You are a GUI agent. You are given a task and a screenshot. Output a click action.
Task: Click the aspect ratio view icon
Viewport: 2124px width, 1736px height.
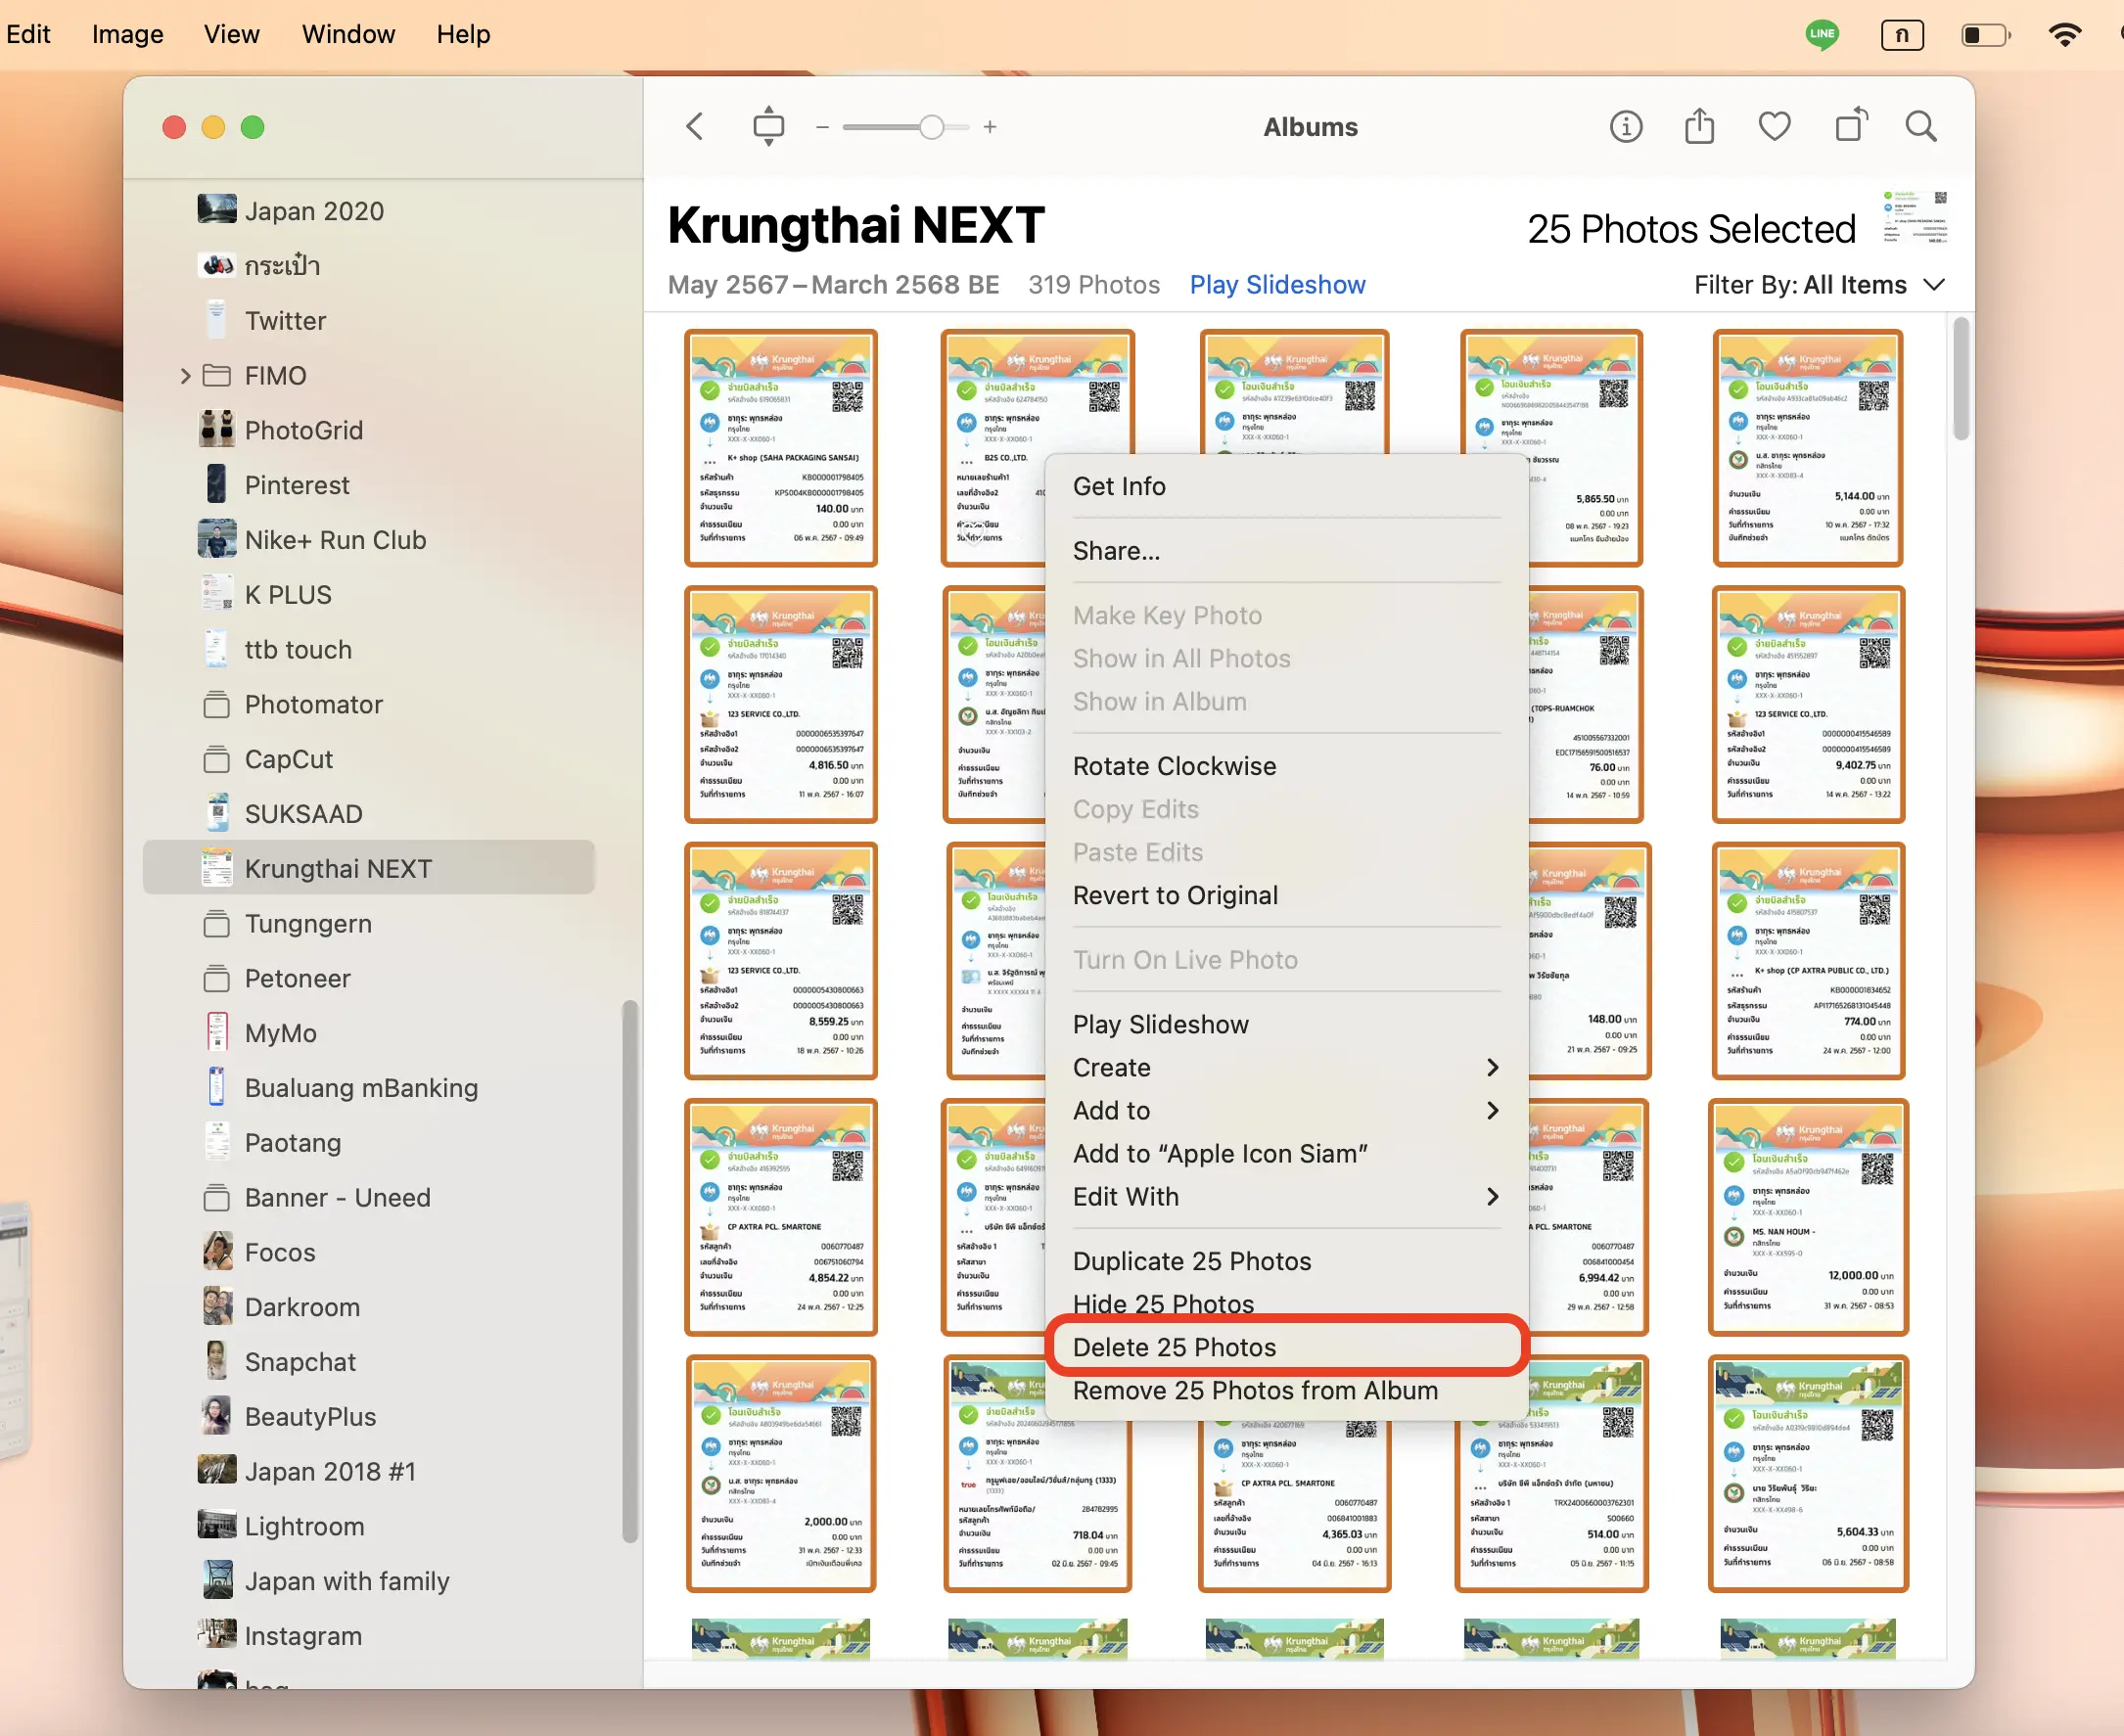(768, 127)
